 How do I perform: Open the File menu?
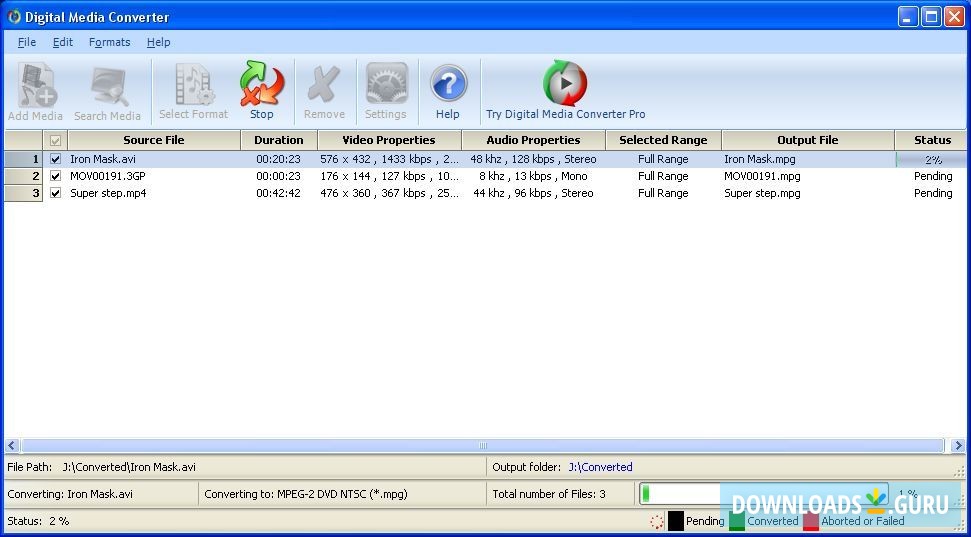[x=27, y=42]
